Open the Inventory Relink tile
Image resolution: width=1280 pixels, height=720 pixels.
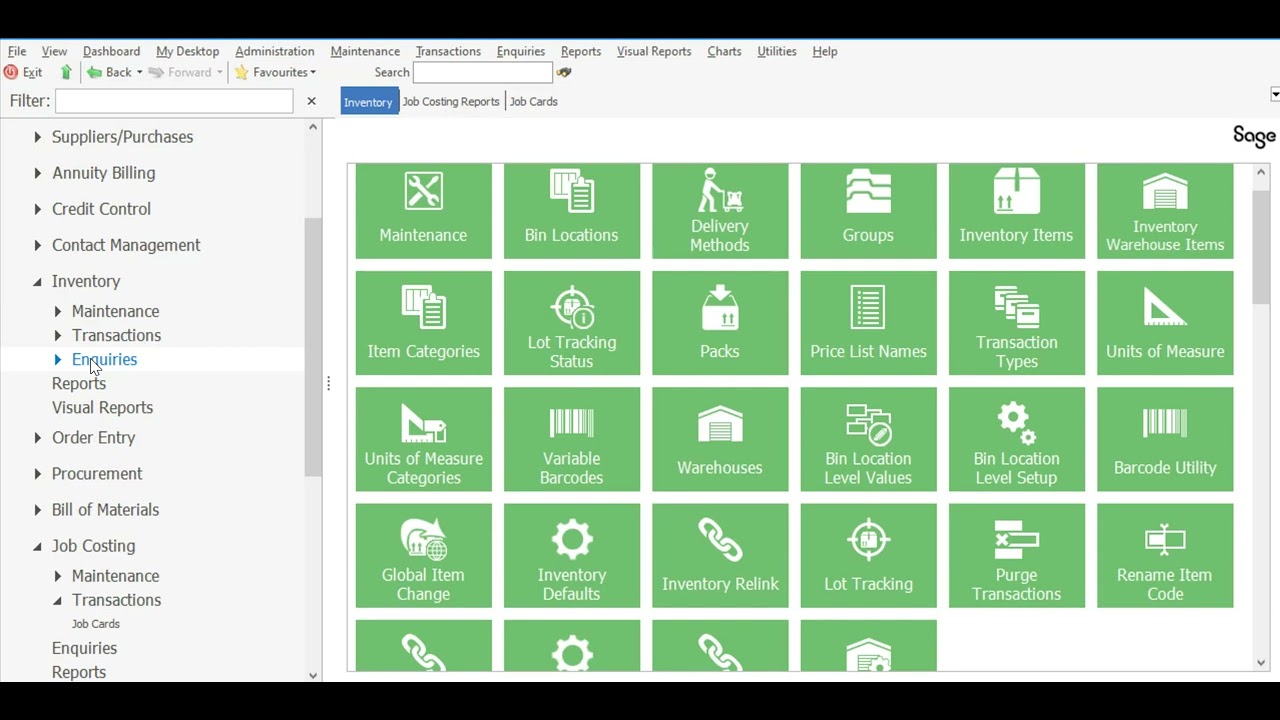(720, 555)
